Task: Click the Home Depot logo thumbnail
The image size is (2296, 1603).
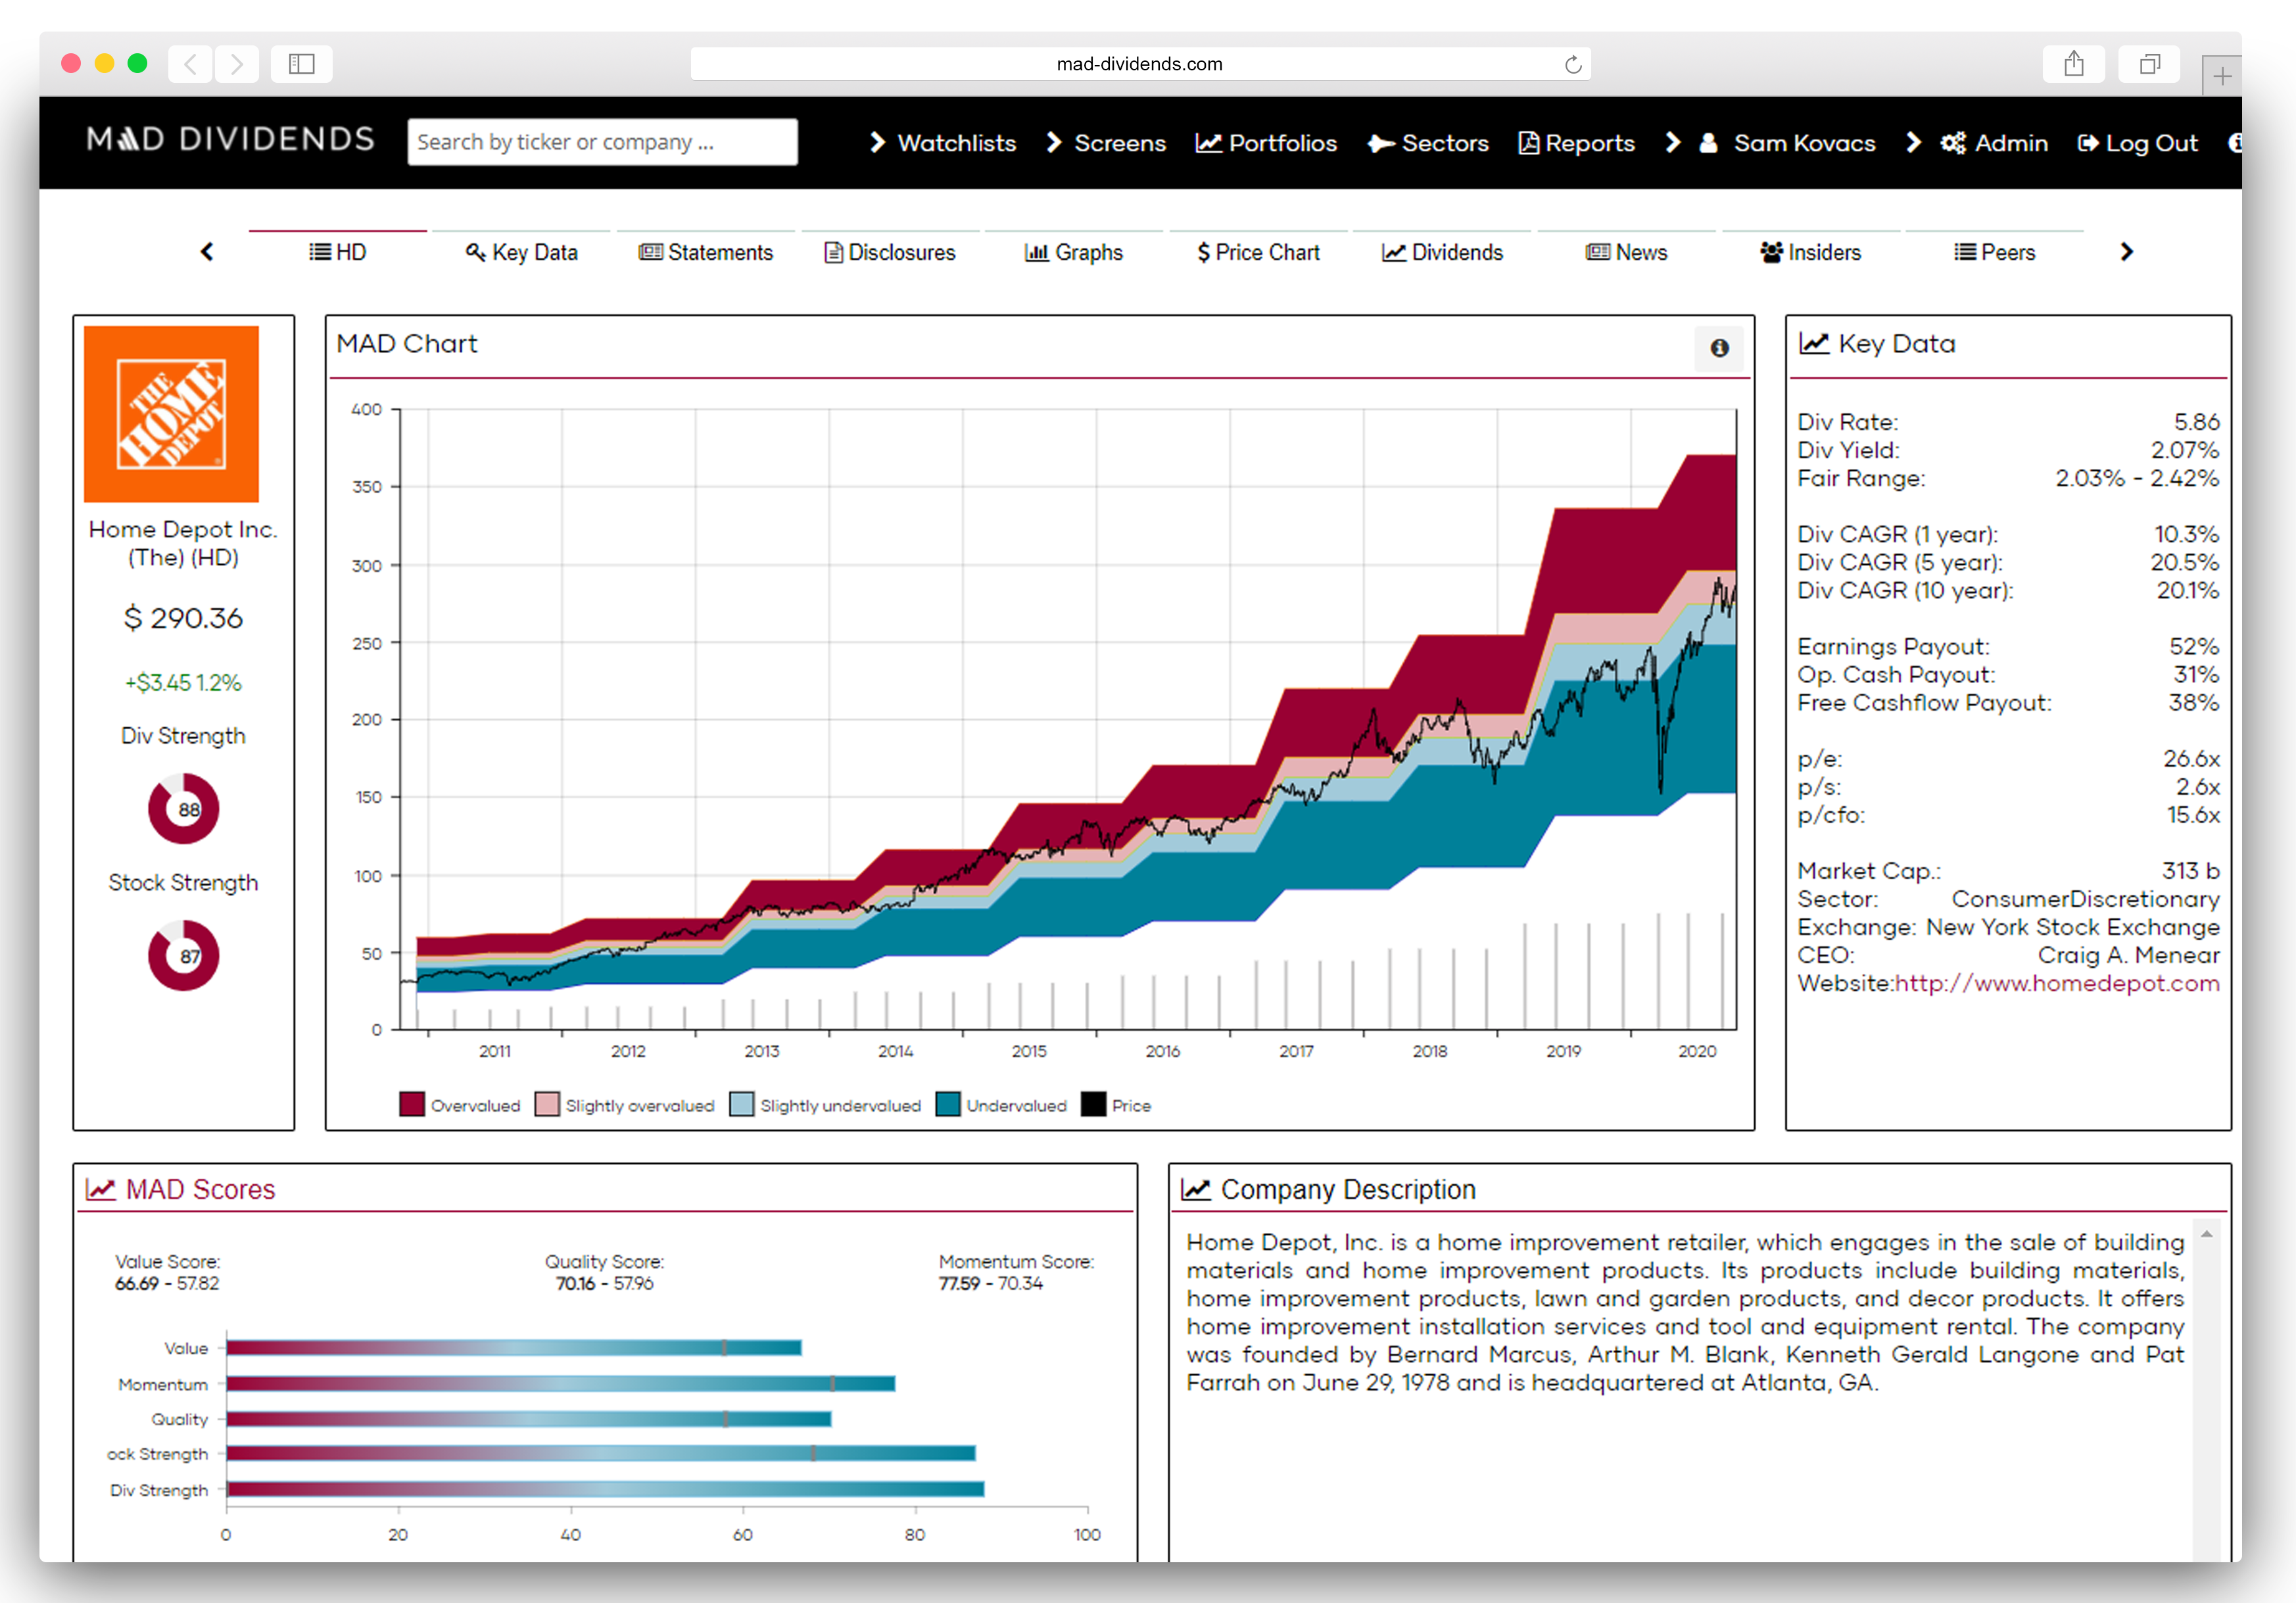Action: (x=171, y=414)
